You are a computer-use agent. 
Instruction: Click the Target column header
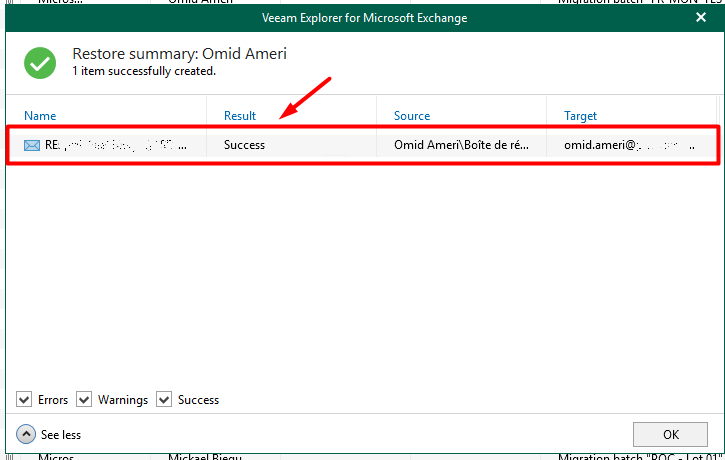pos(580,116)
